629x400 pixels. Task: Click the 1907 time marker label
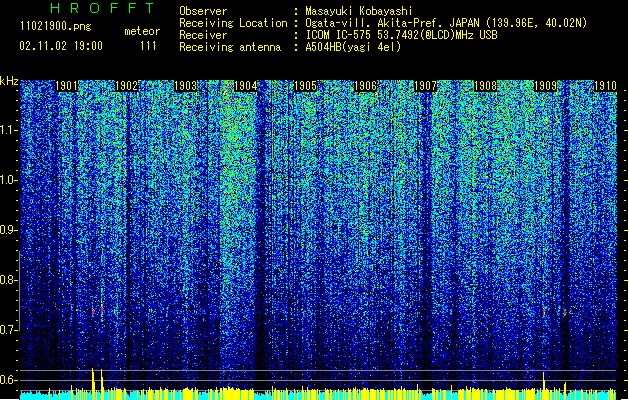click(425, 86)
